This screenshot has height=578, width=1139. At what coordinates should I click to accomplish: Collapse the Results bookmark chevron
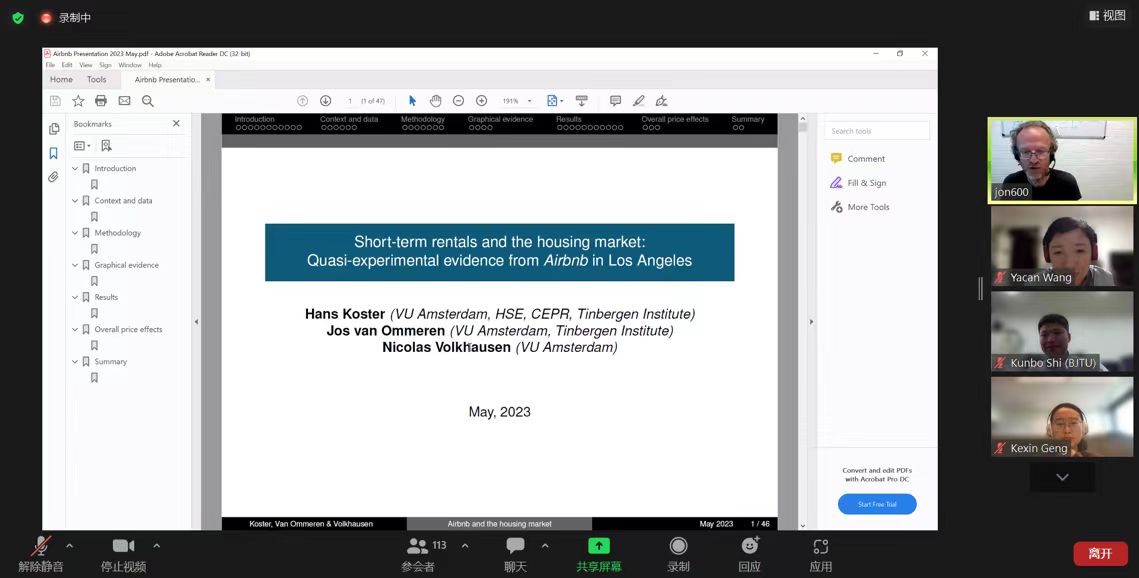[x=75, y=297]
